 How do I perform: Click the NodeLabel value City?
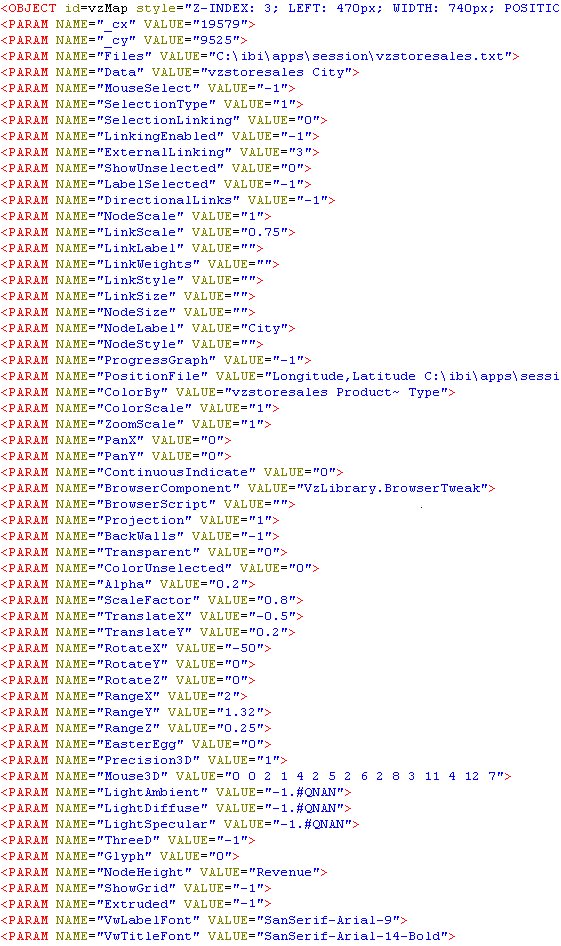(264, 328)
